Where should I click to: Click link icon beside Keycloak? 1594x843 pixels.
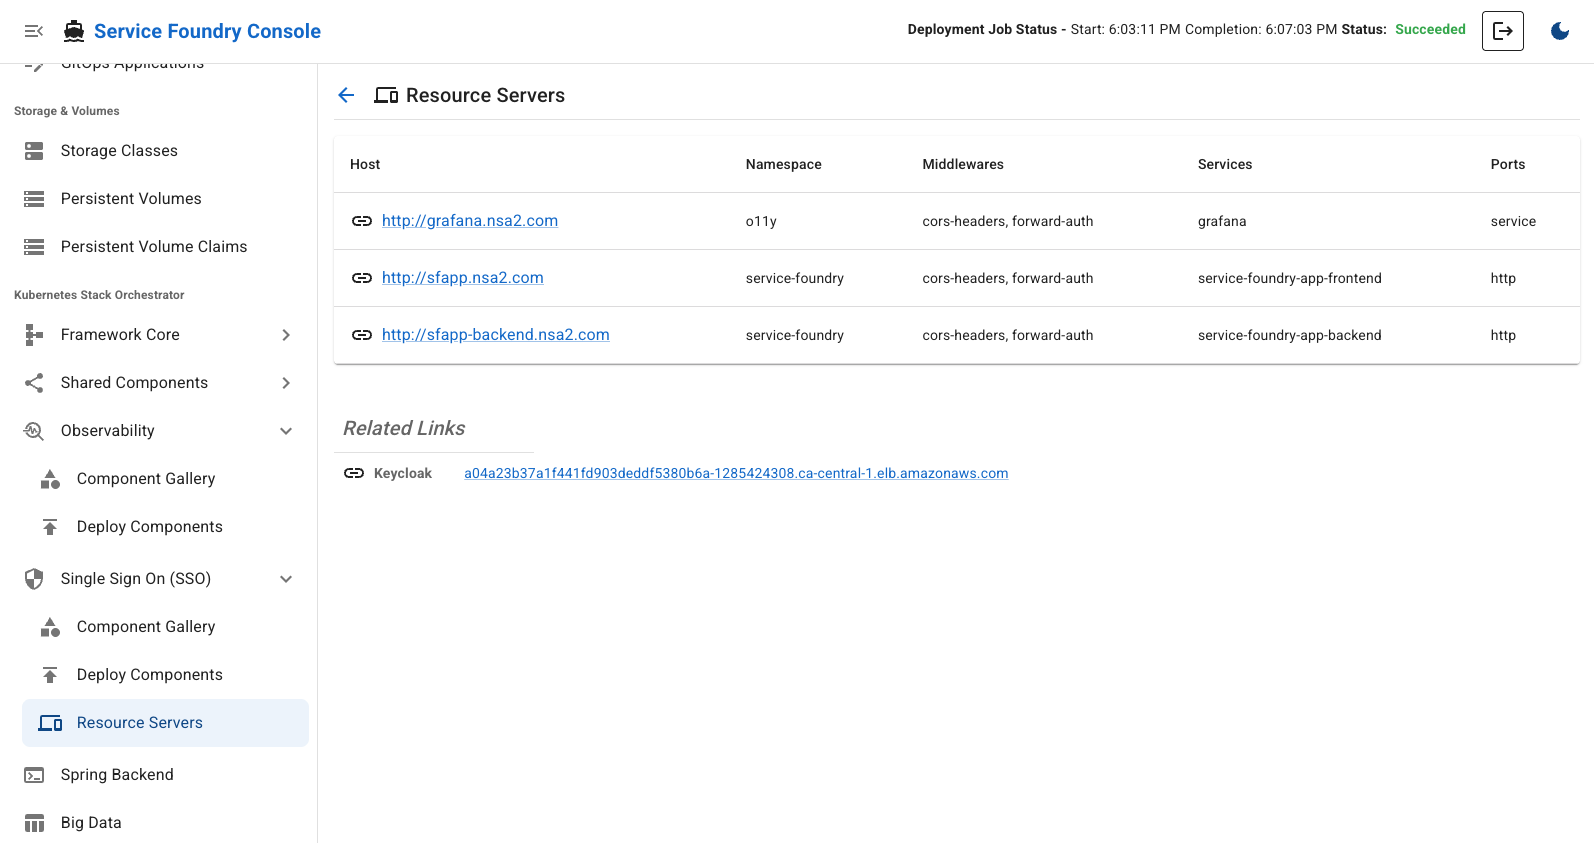tap(354, 473)
